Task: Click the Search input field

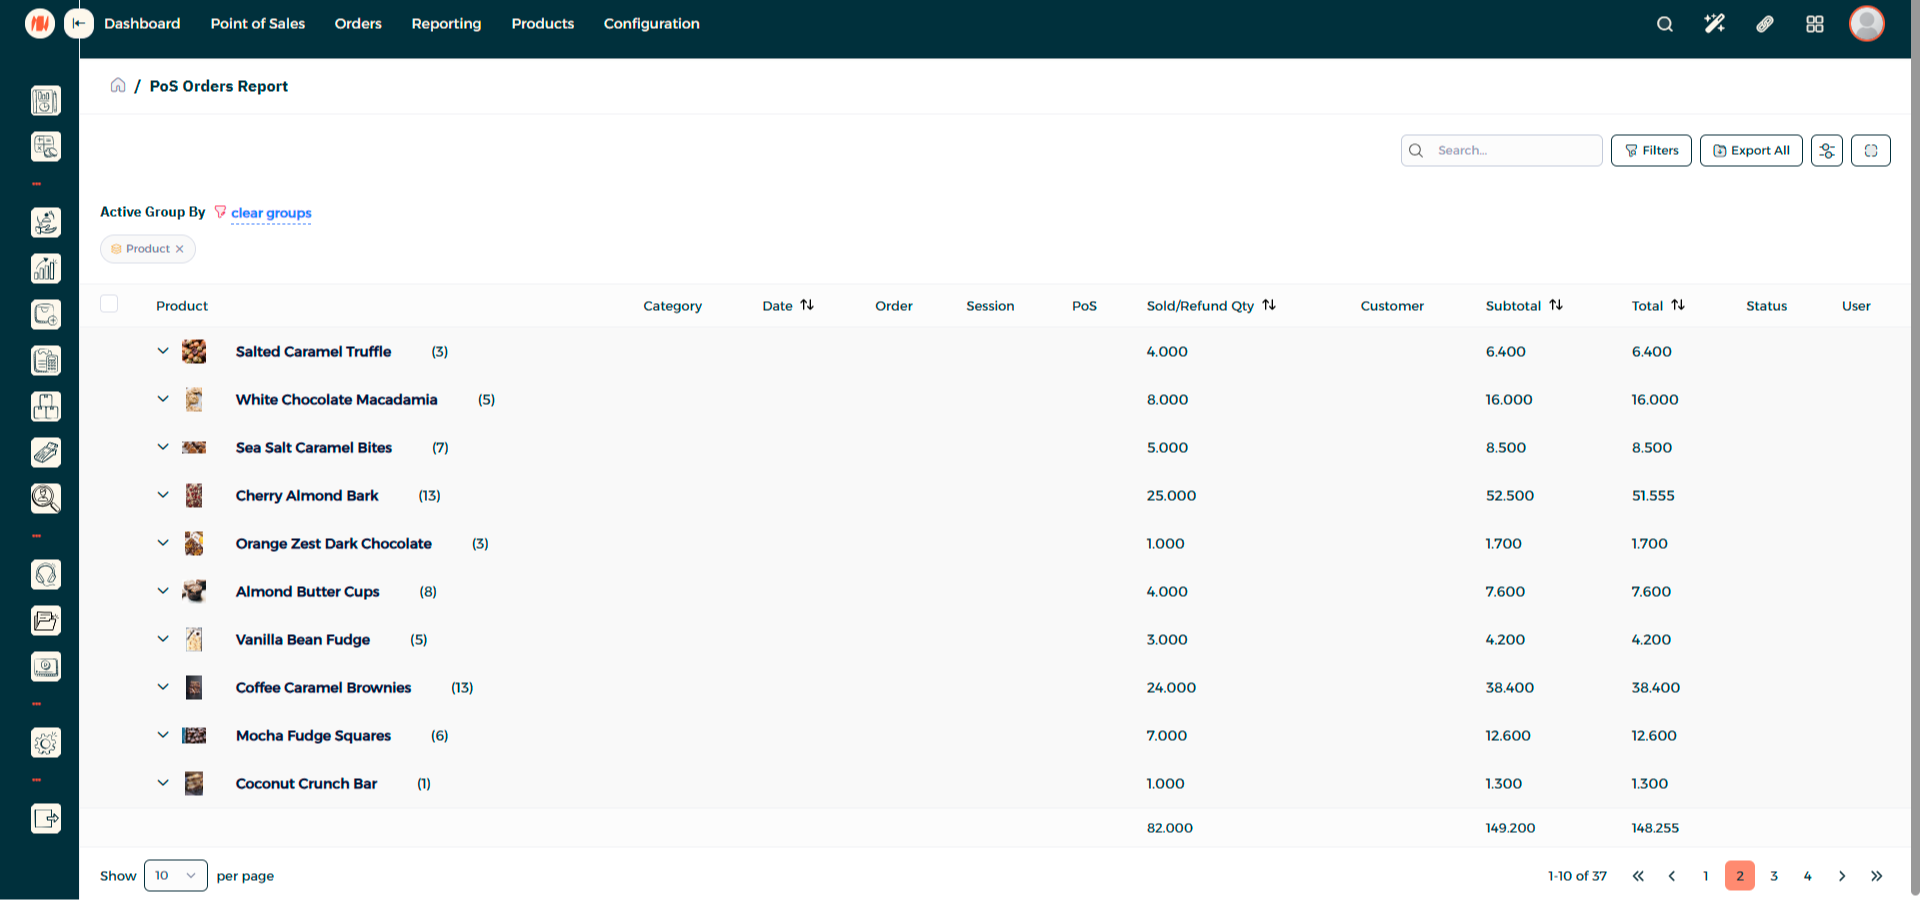Action: tap(1502, 151)
